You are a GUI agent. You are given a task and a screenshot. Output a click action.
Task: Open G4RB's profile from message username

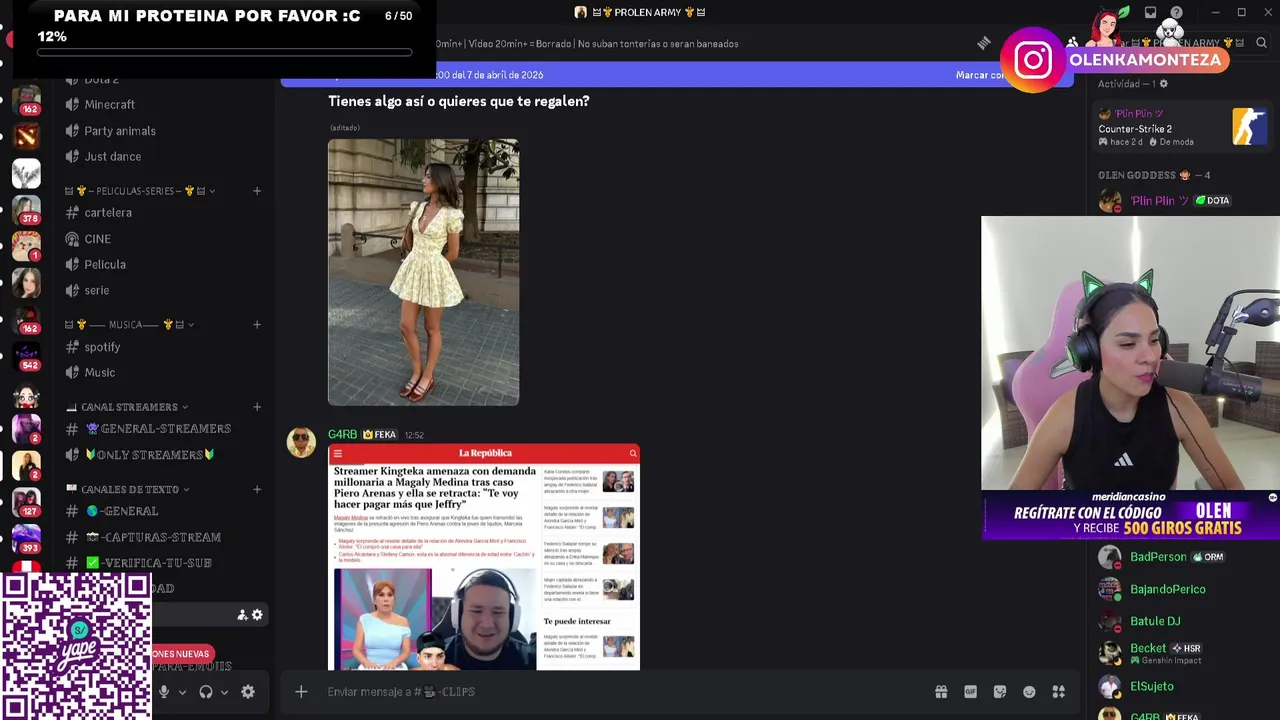(342, 435)
